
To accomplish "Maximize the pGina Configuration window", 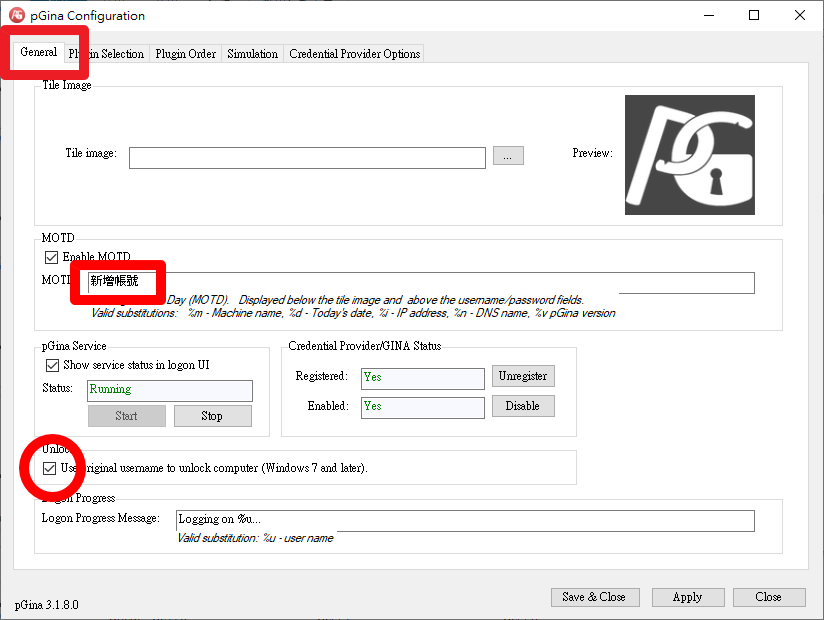I will (754, 15).
